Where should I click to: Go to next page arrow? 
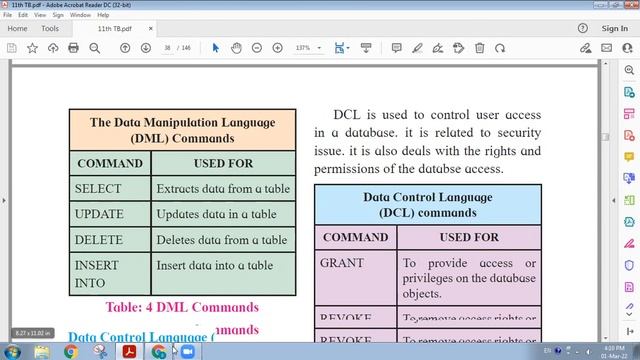[146, 48]
